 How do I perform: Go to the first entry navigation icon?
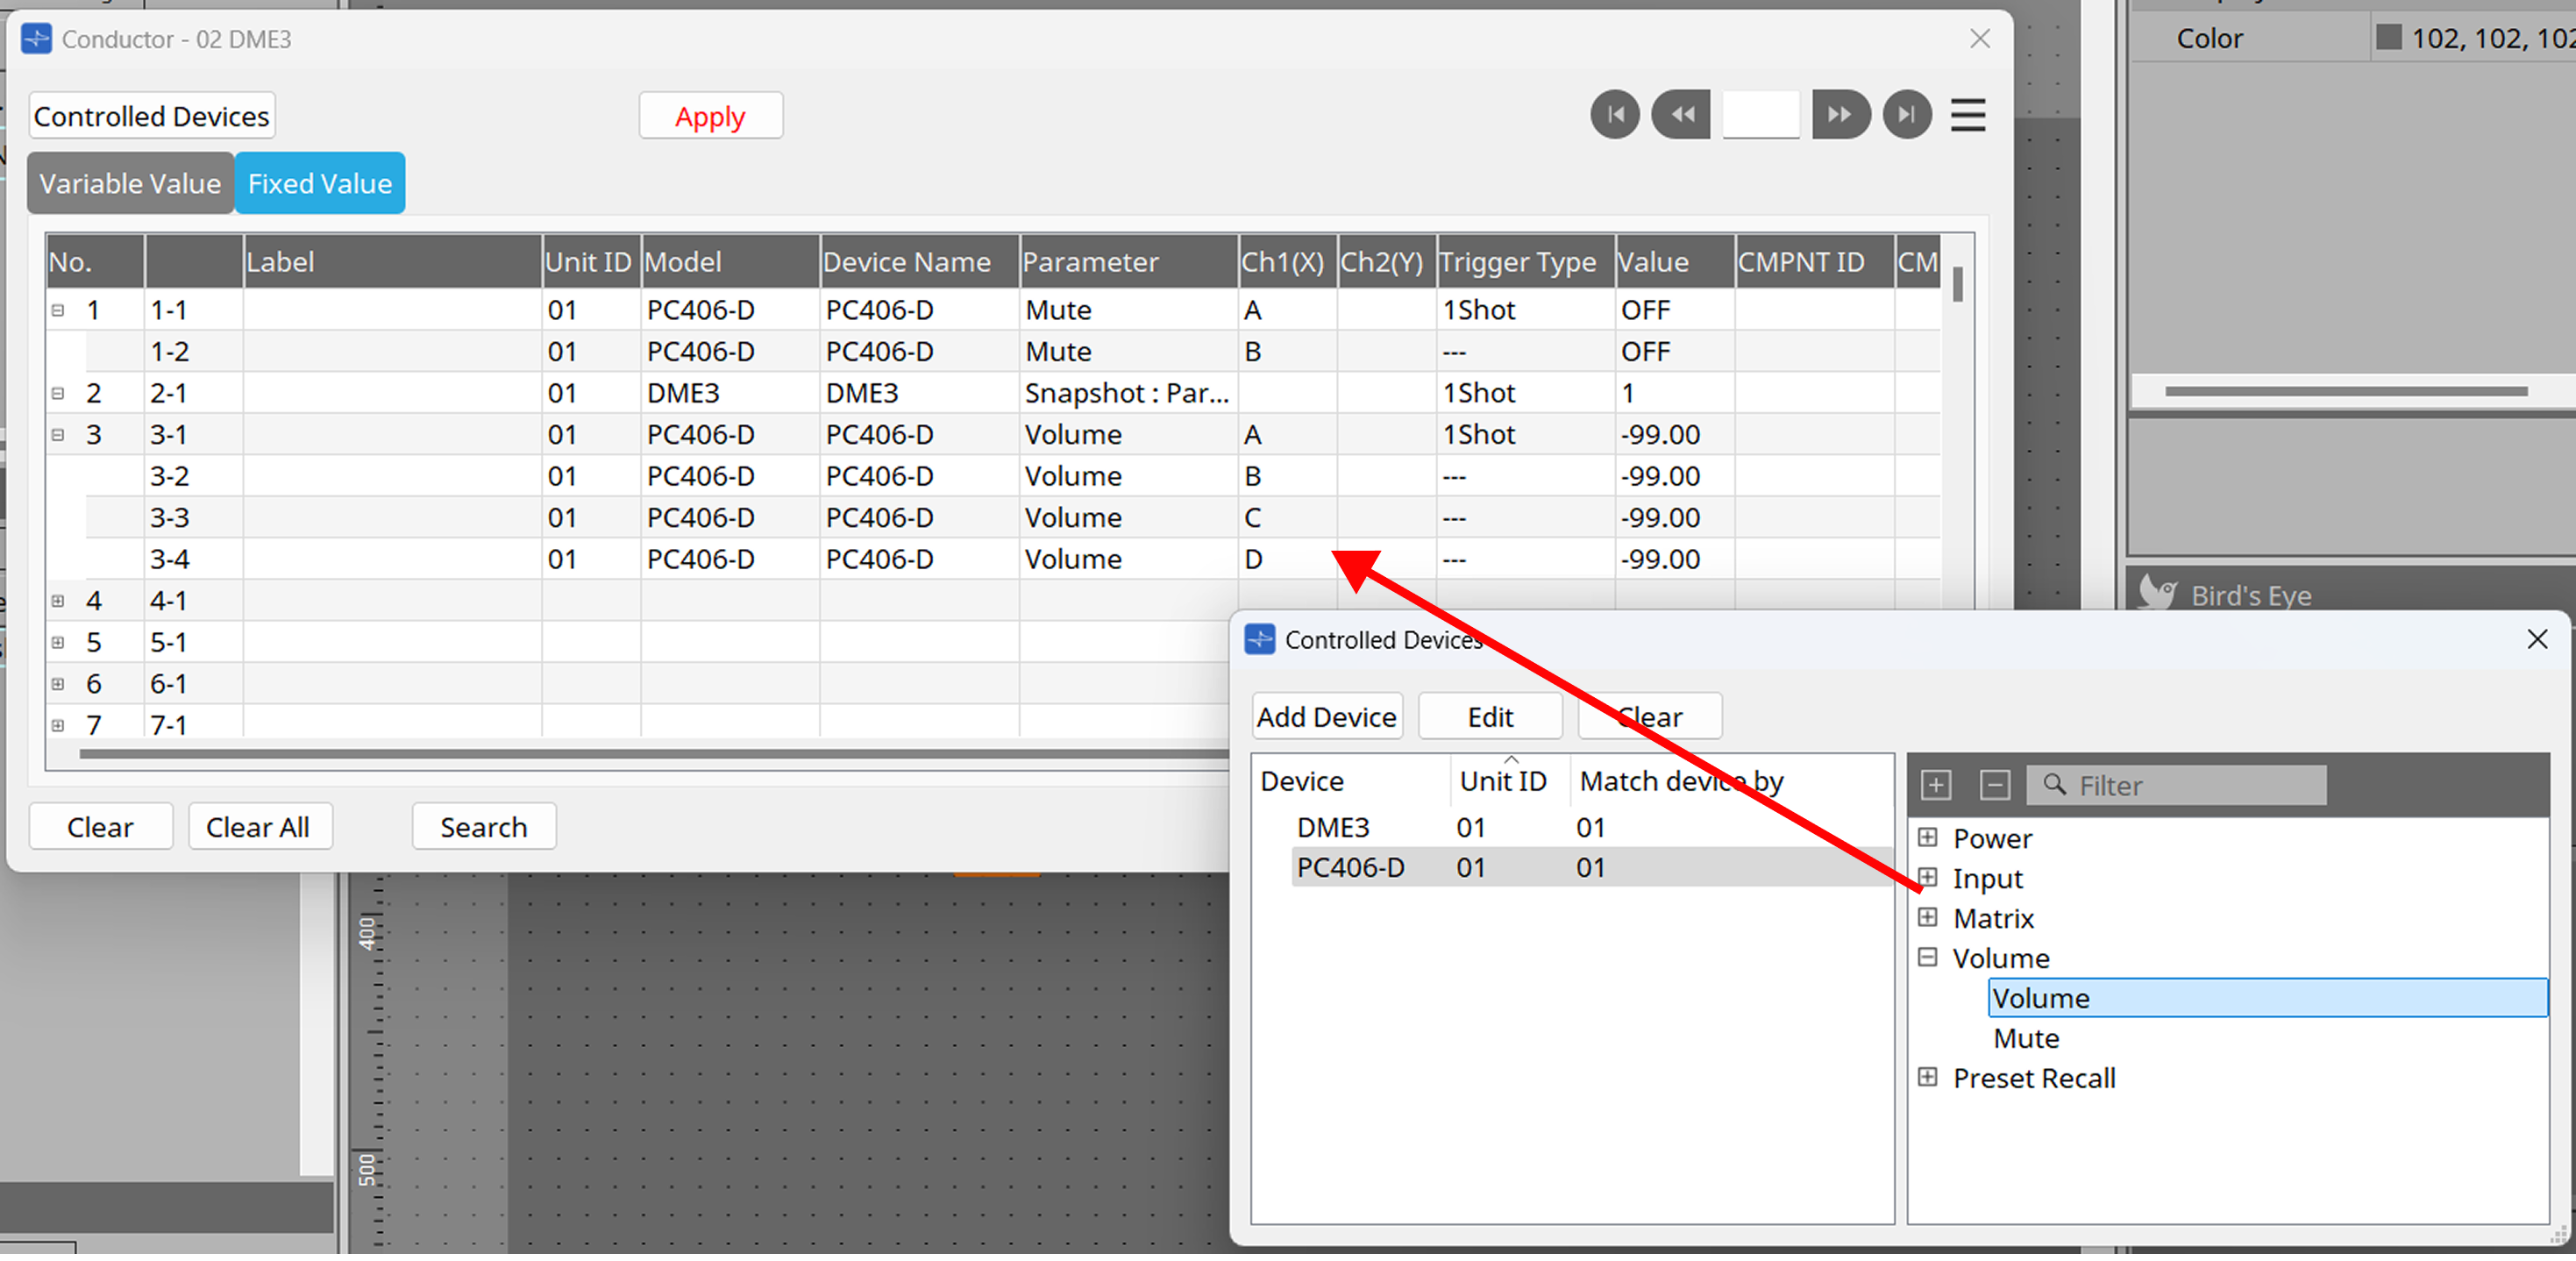(1615, 114)
